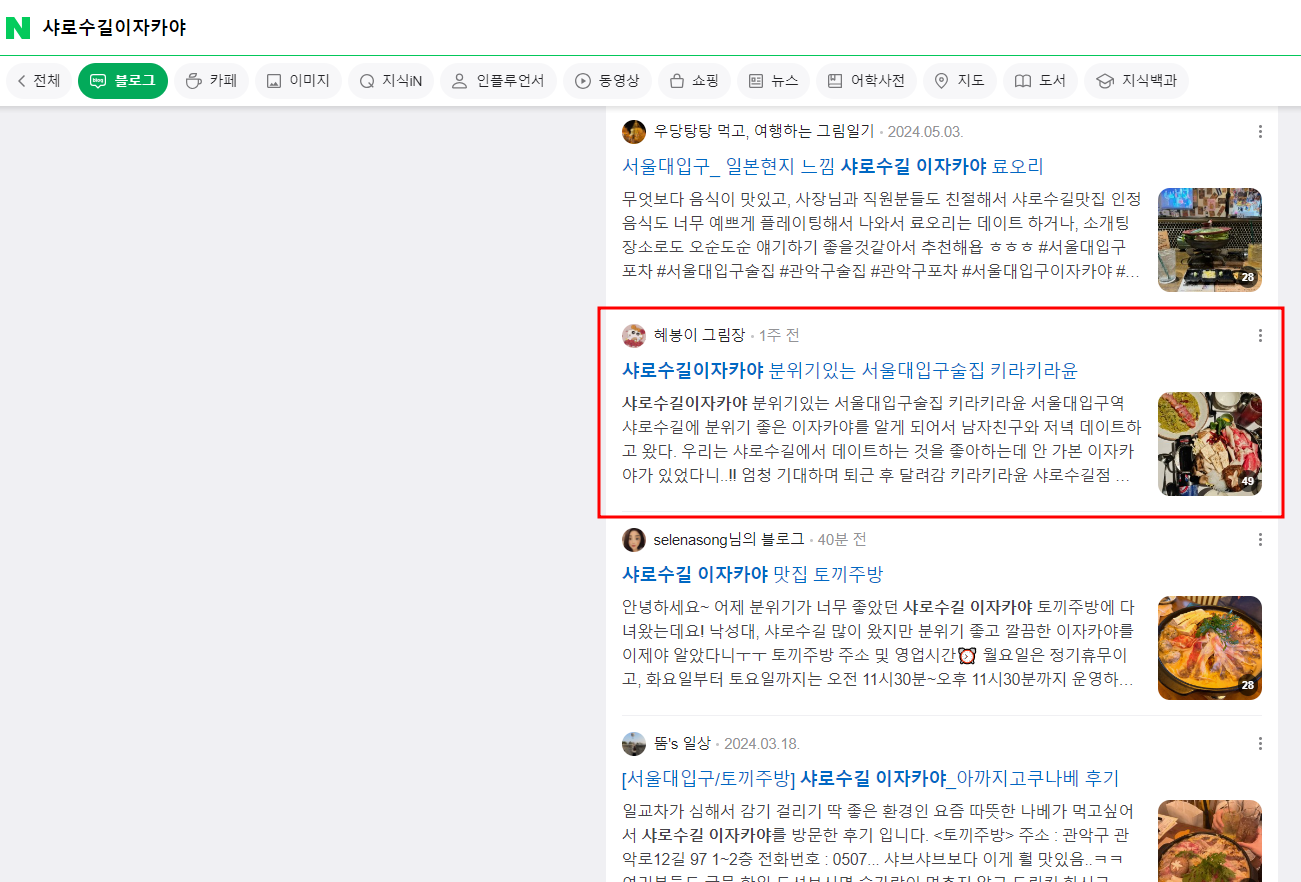1301x882 pixels.
Task: Open the 키라키라윤 post food thumbnail
Action: tap(1209, 444)
